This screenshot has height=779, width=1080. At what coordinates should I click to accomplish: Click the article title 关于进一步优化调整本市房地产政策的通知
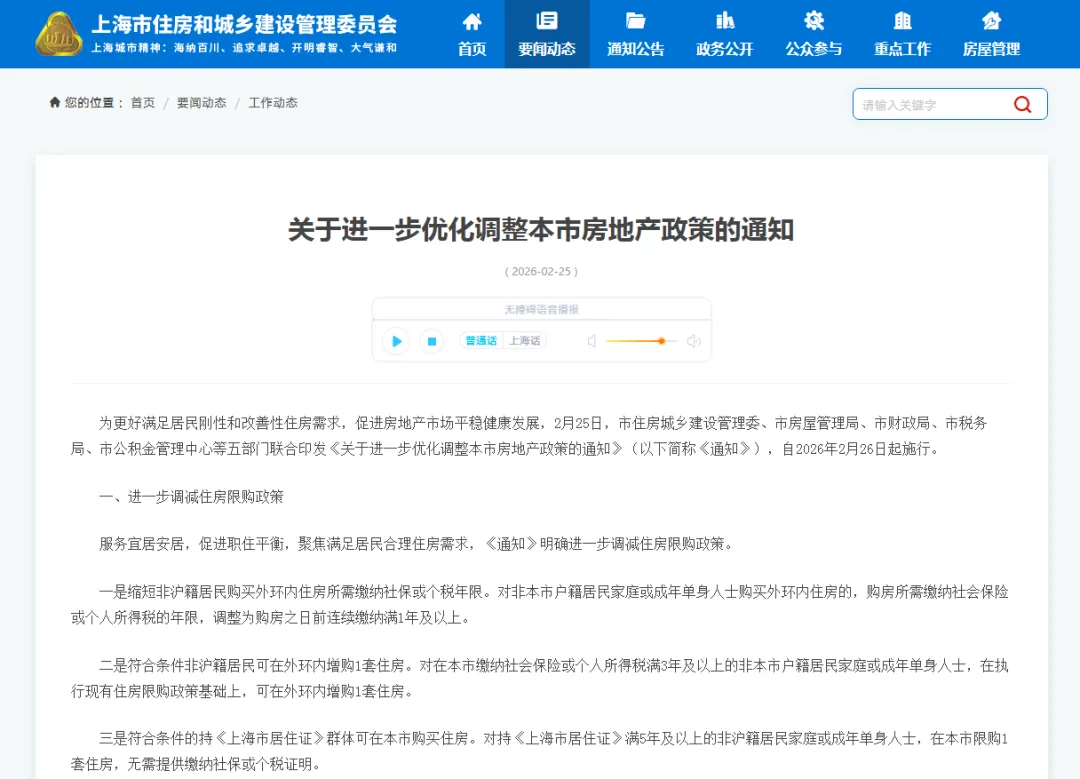point(541,229)
